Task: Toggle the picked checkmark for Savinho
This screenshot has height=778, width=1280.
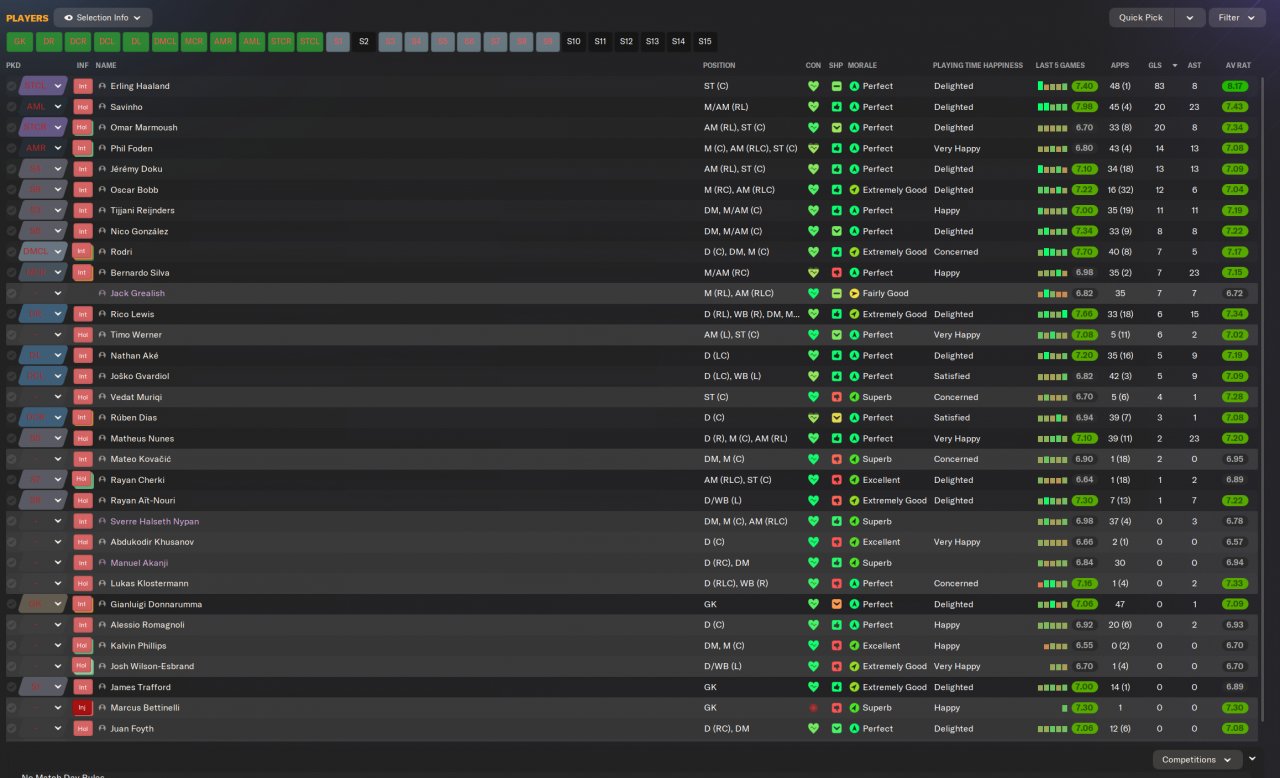Action: pyautogui.click(x=12, y=107)
